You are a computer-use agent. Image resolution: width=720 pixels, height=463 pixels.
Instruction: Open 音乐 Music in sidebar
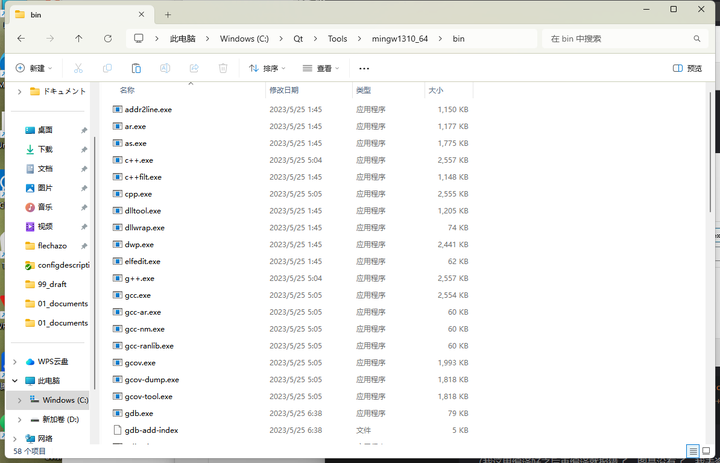point(45,207)
